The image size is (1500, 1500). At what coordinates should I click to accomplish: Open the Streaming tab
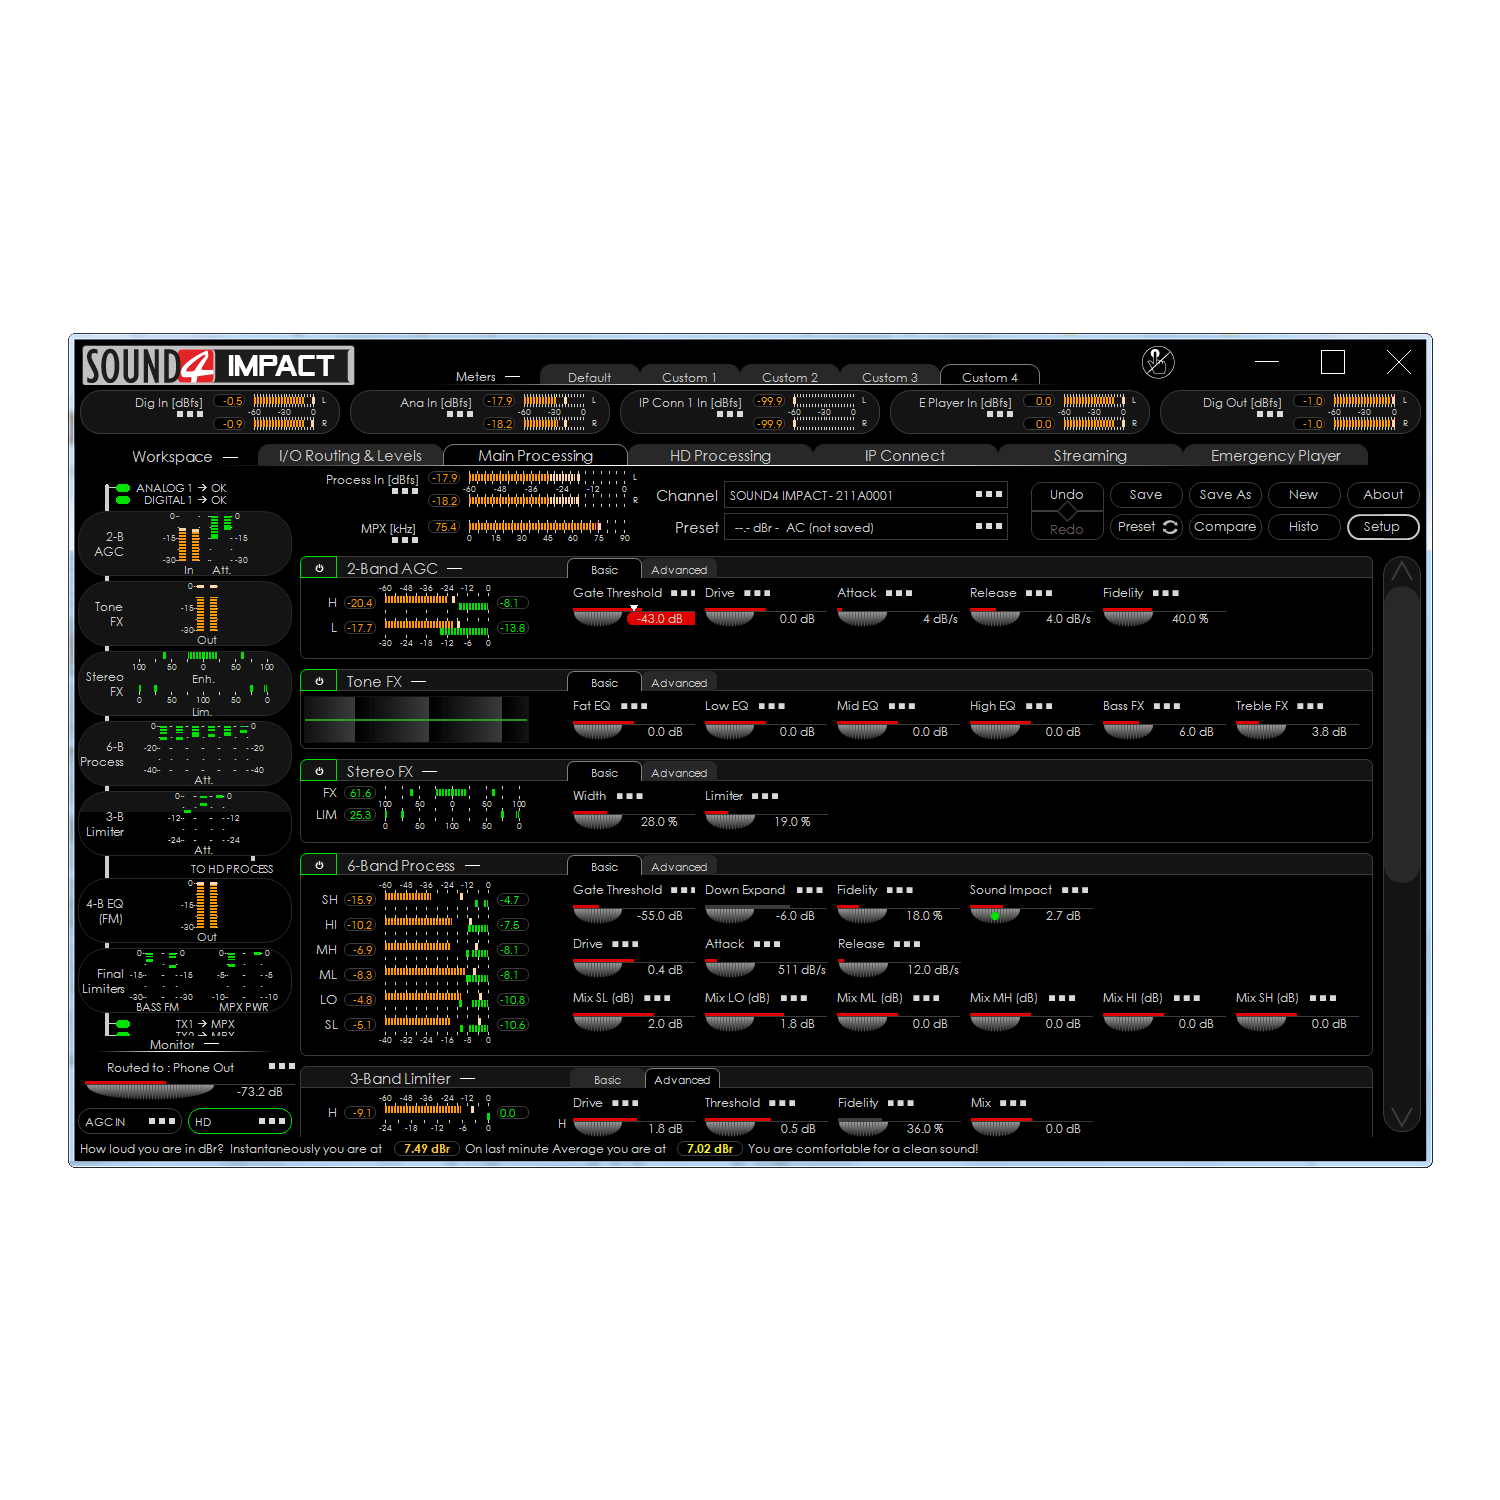pos(1090,456)
